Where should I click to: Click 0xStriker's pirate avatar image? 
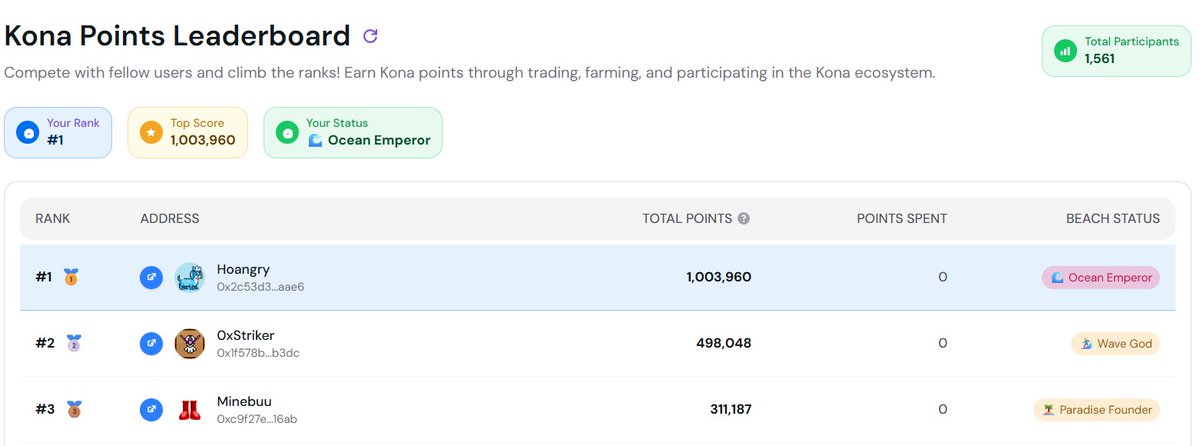click(190, 343)
